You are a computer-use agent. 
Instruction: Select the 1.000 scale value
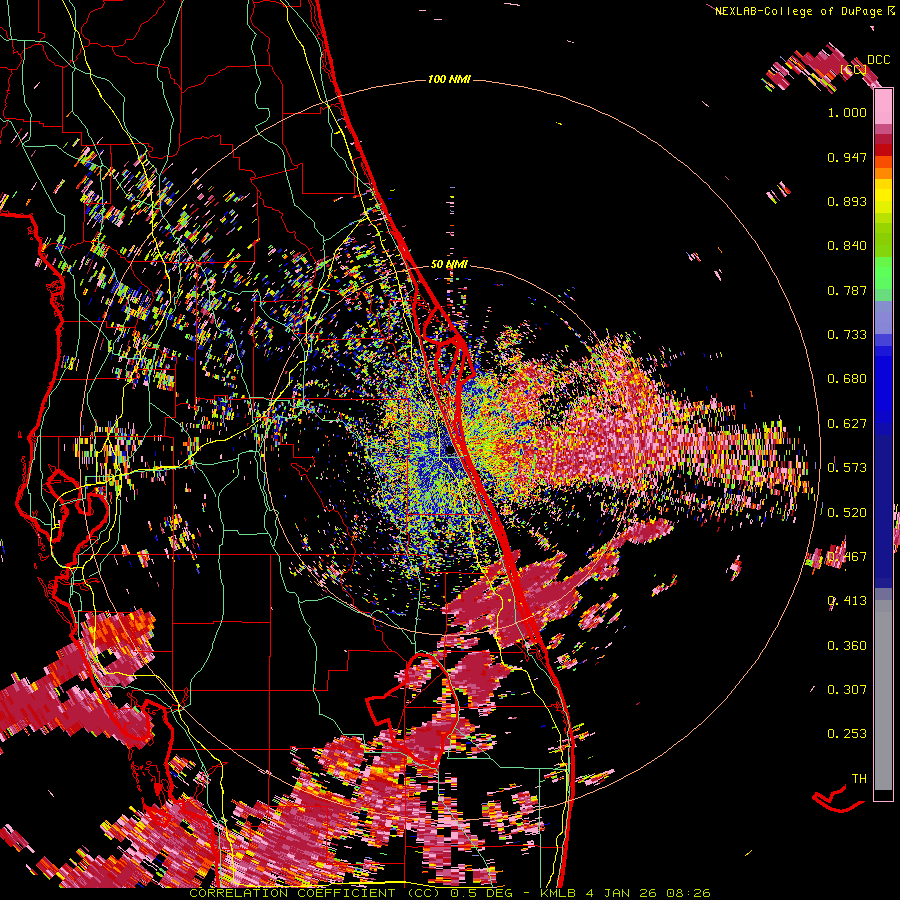(x=847, y=112)
